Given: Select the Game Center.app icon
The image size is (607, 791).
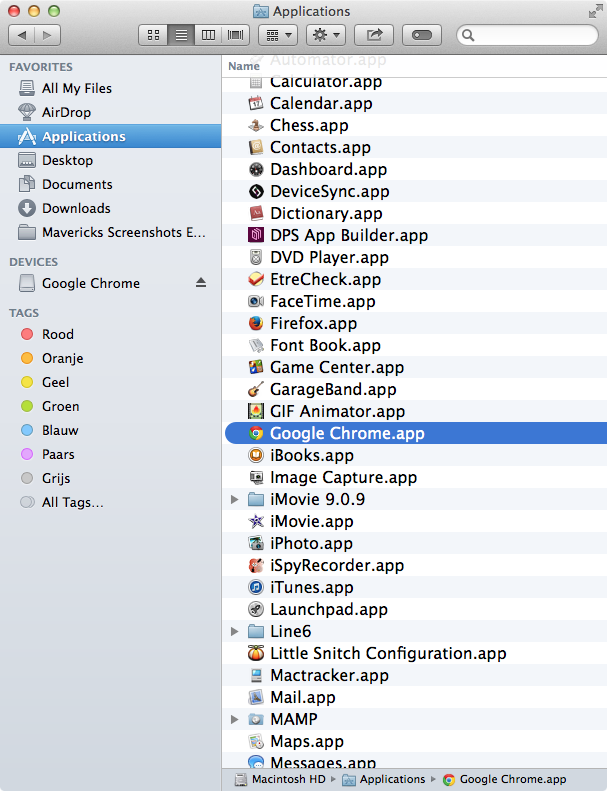Looking at the screenshot, I should tap(256, 367).
